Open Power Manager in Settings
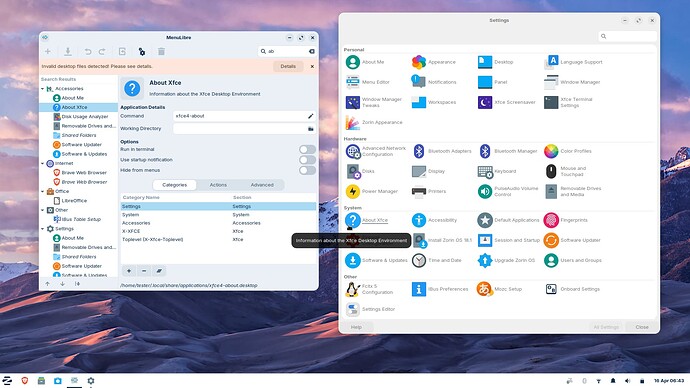The height and width of the screenshot is (388, 690). pyautogui.click(x=372, y=191)
